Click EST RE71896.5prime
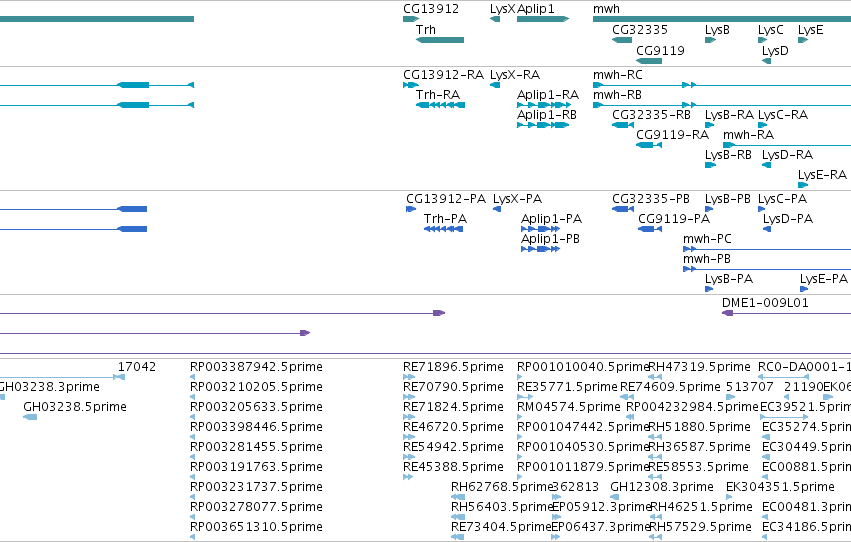The image size is (851, 542). [453, 367]
